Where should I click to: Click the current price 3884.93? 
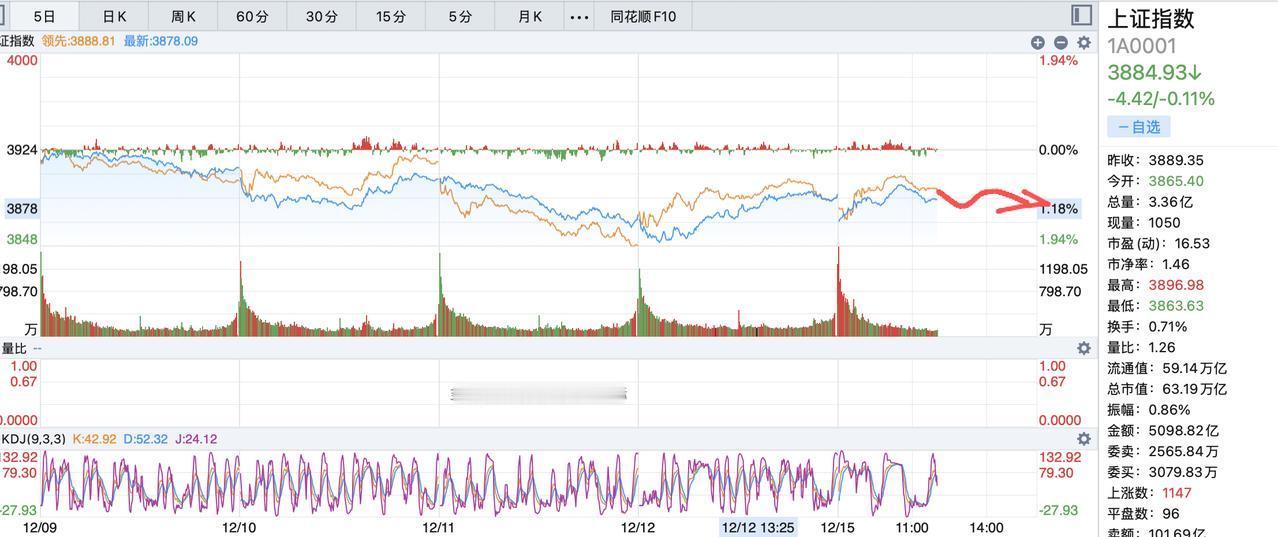1154,73
